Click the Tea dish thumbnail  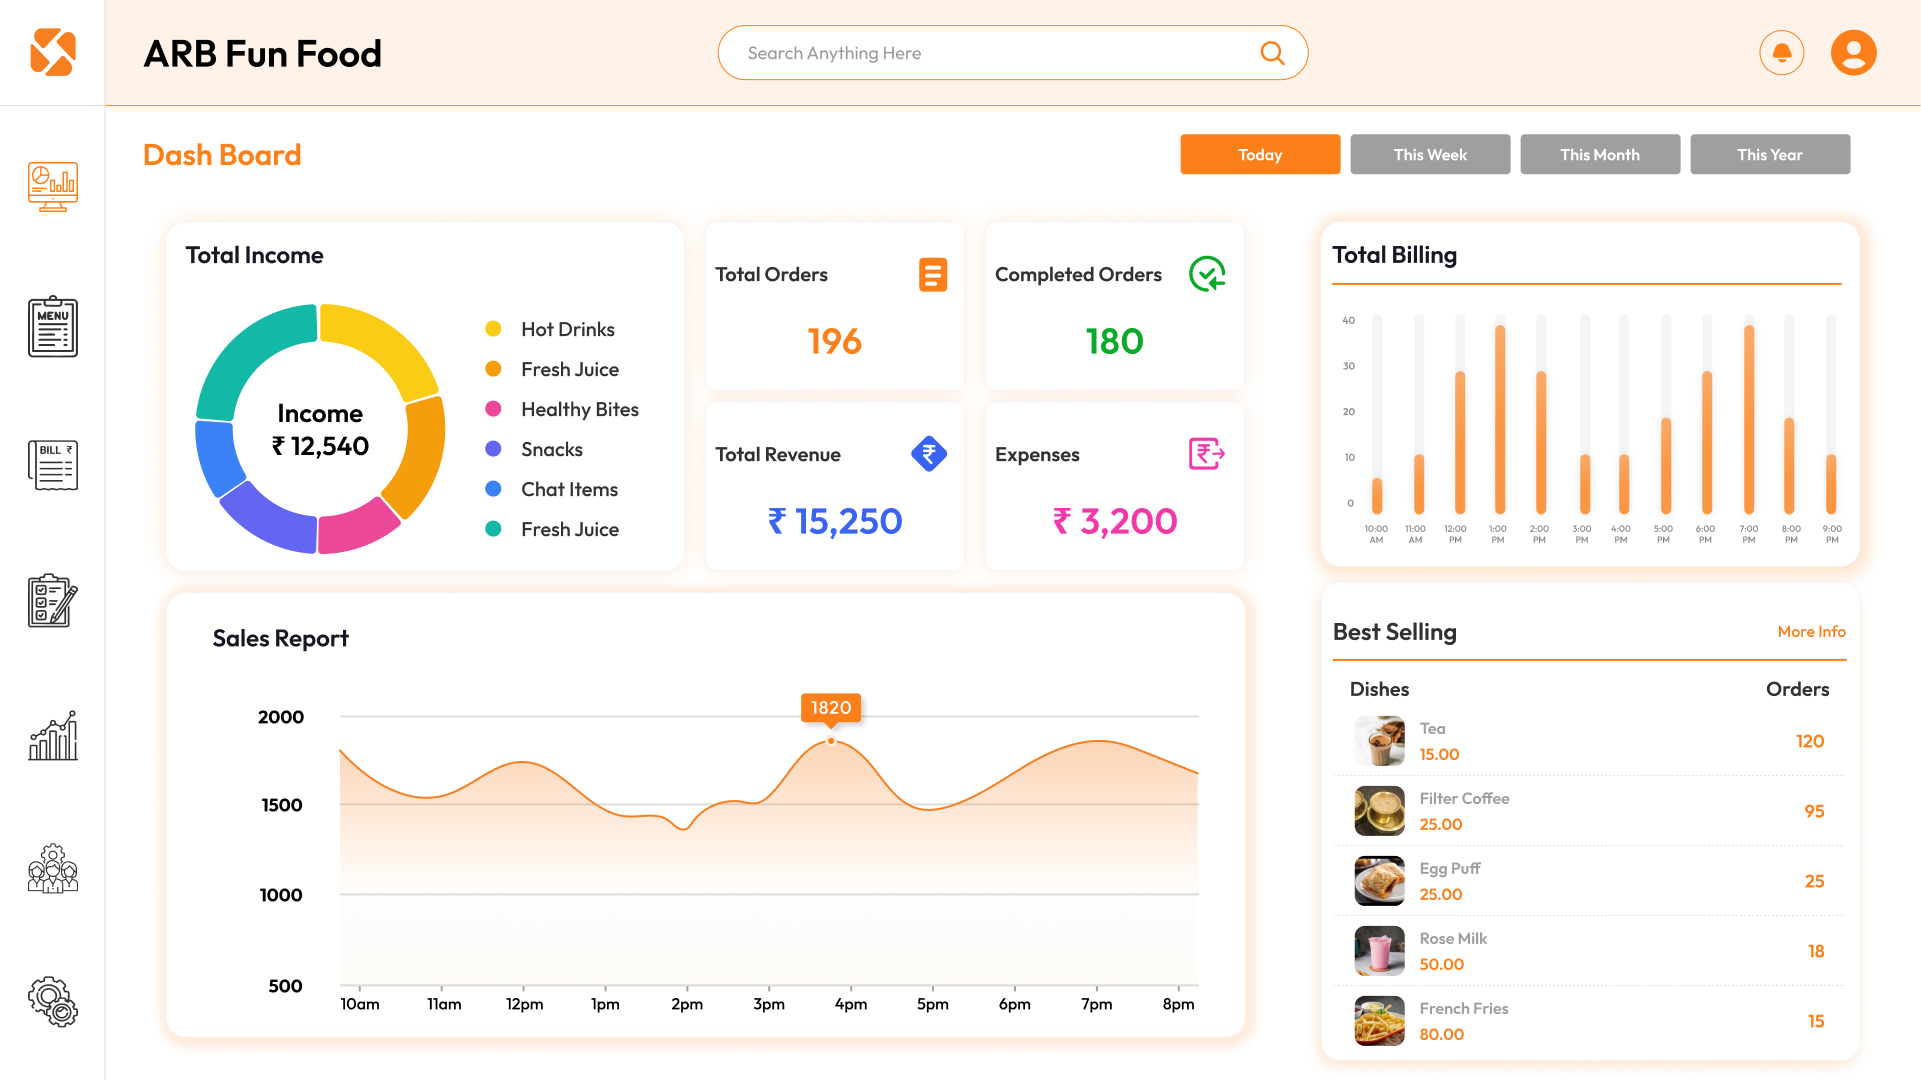coord(1379,741)
